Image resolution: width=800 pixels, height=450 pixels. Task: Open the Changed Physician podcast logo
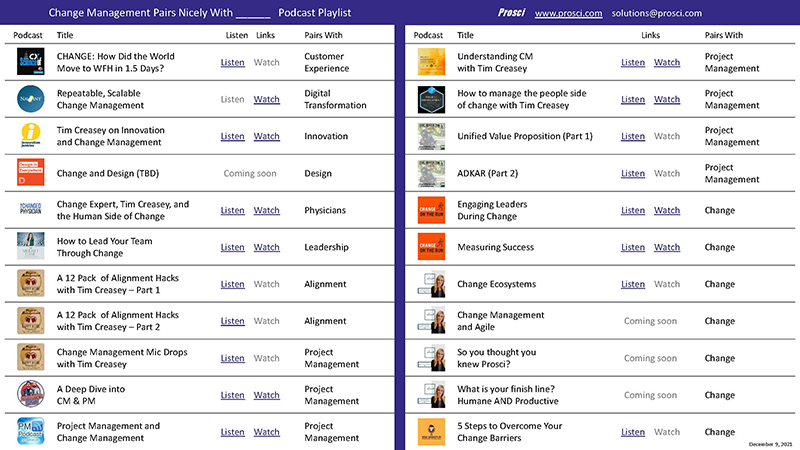pyautogui.click(x=32, y=210)
